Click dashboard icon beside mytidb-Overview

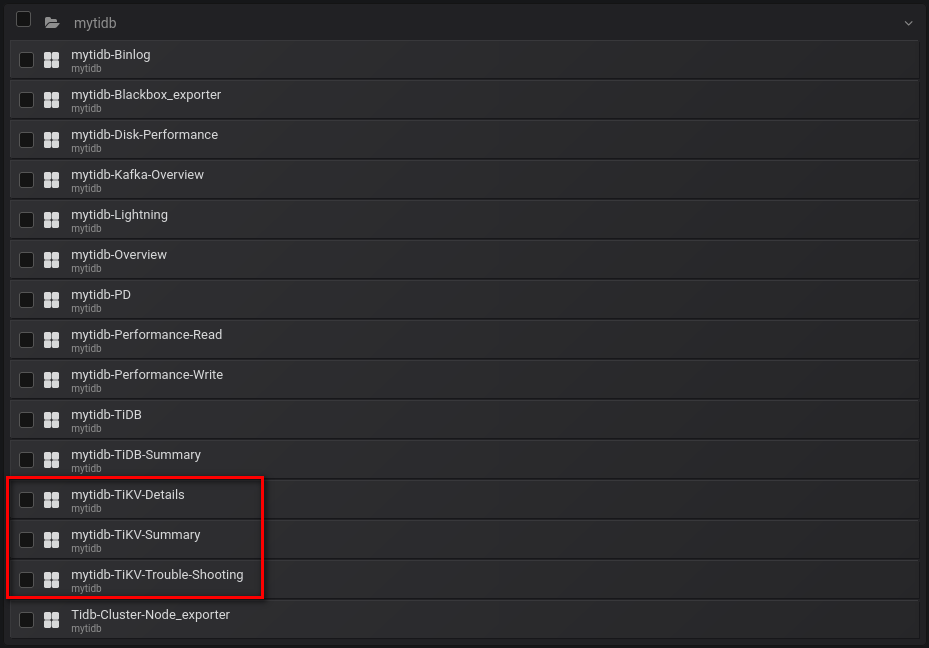(x=52, y=259)
